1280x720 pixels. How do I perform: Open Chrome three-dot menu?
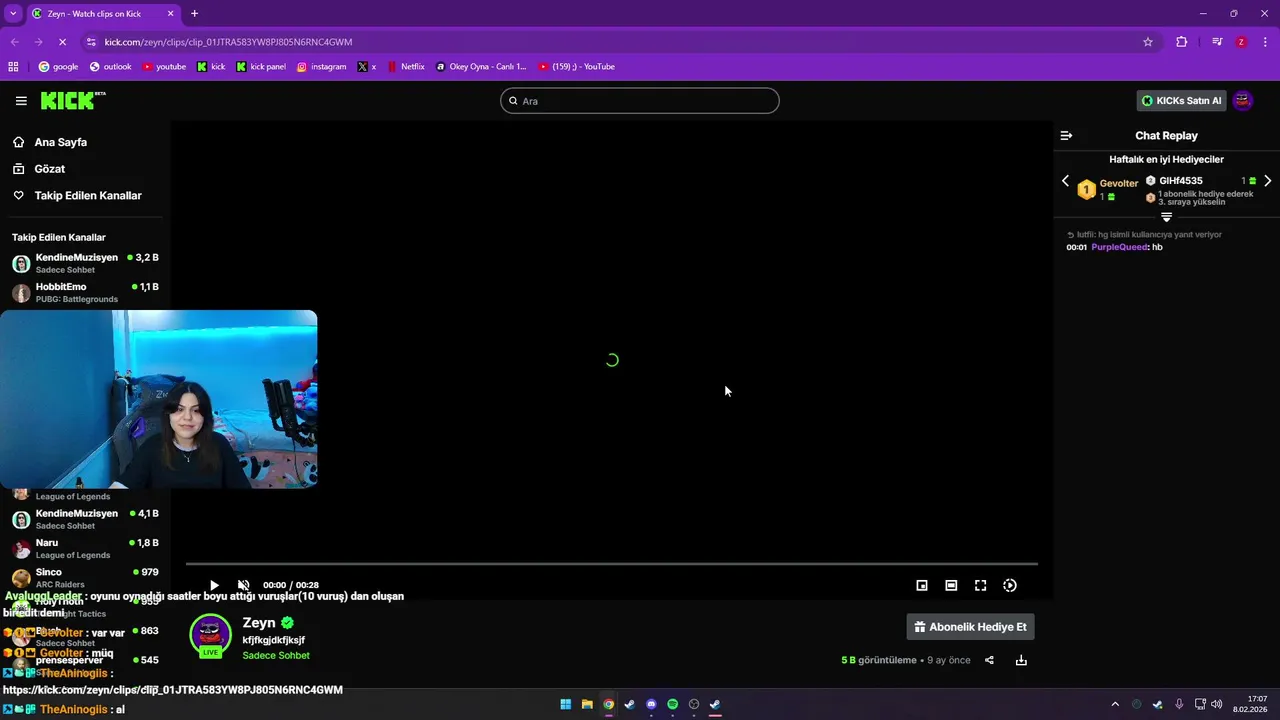[1264, 42]
